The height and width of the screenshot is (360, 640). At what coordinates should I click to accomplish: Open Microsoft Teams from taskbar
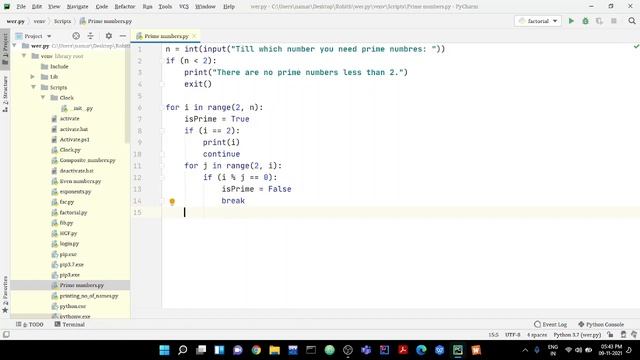coord(366,350)
